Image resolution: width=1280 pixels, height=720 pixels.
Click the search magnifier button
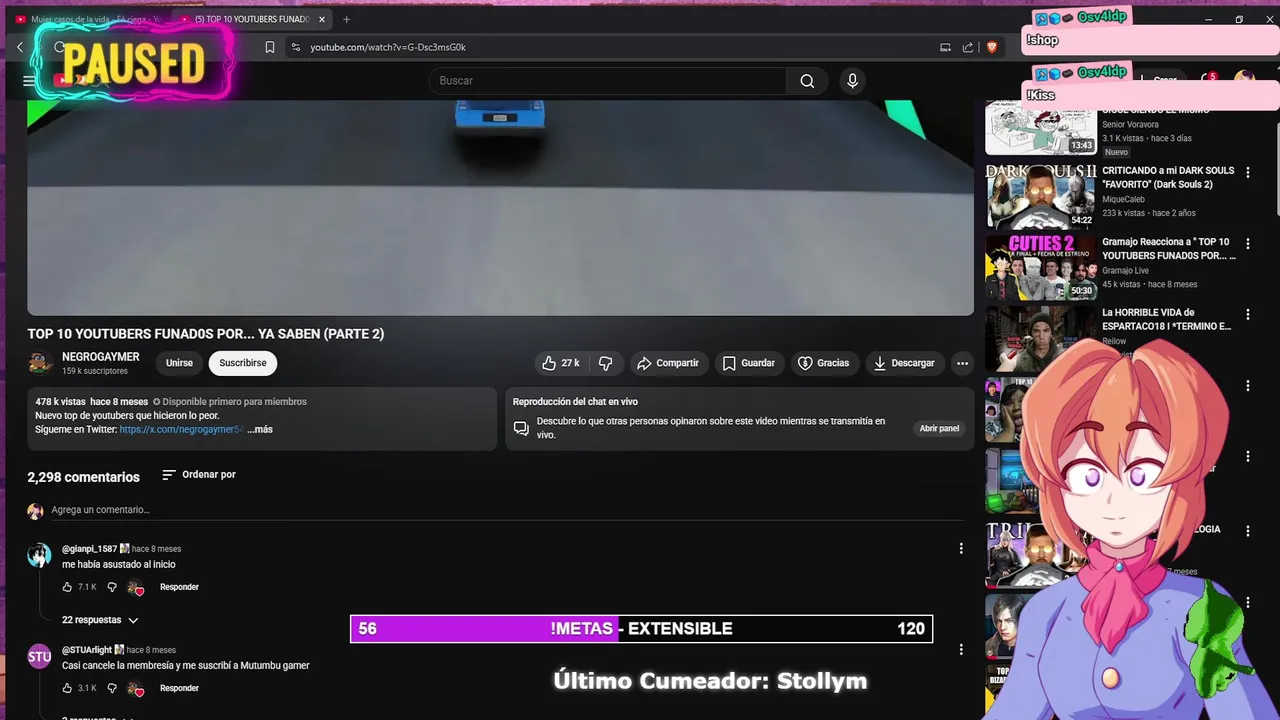pos(807,81)
